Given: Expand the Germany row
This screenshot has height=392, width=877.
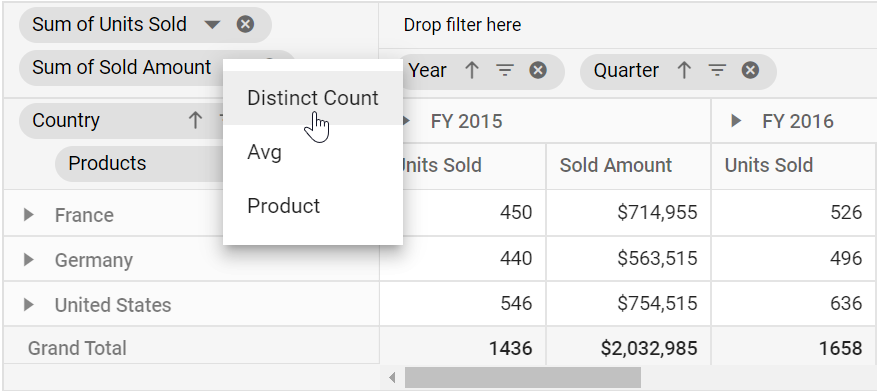Looking at the screenshot, I should click(x=29, y=259).
